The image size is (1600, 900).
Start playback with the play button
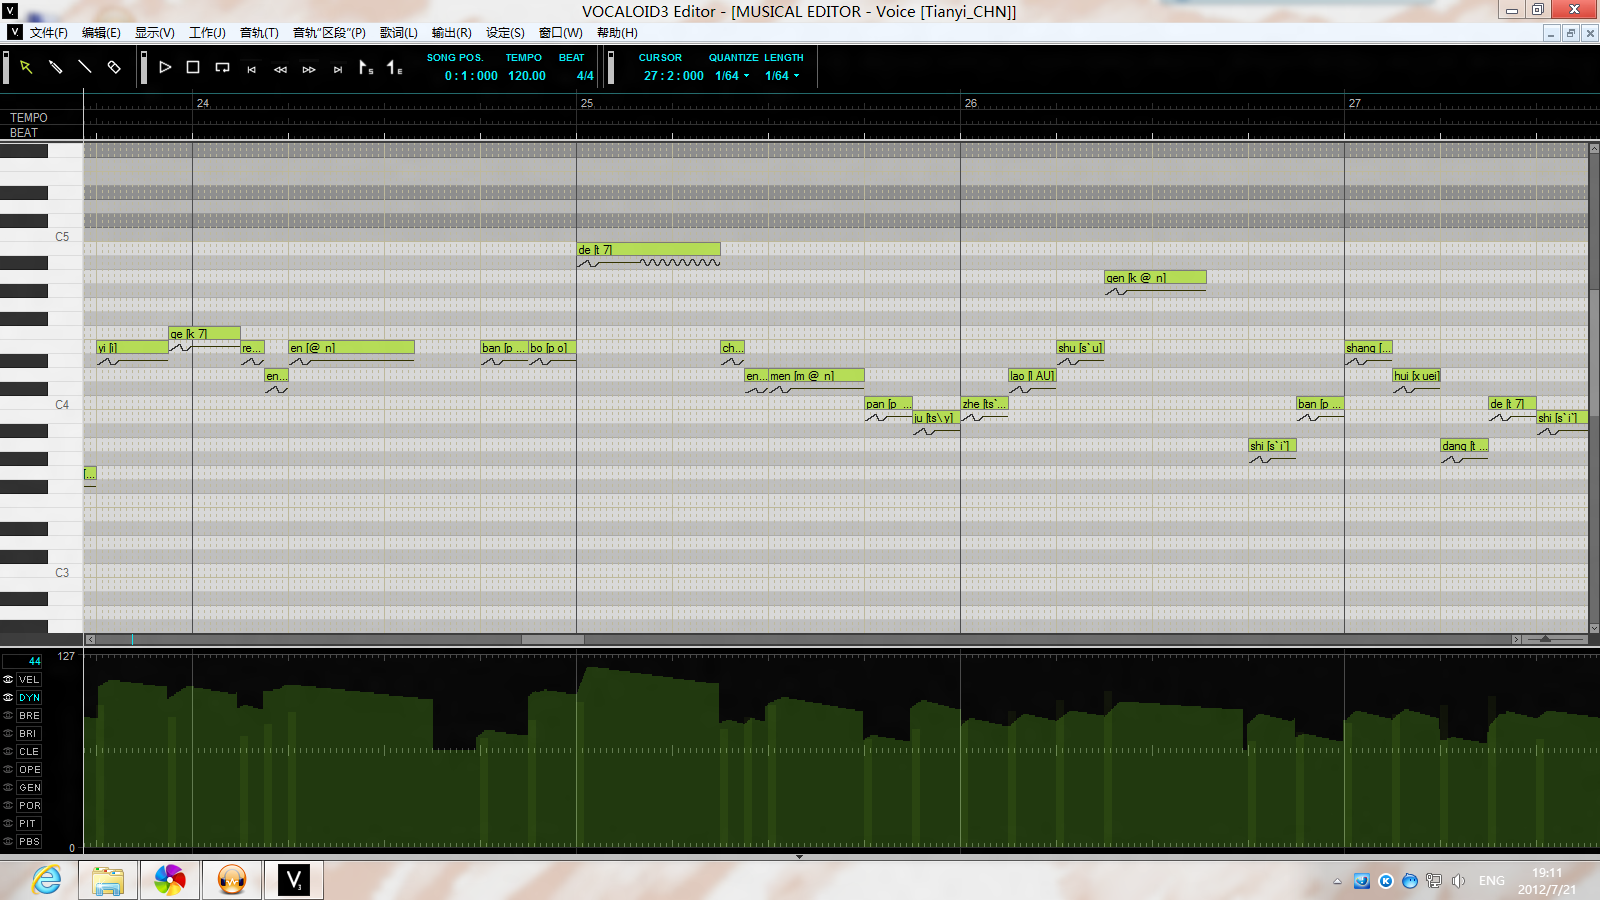pos(165,67)
